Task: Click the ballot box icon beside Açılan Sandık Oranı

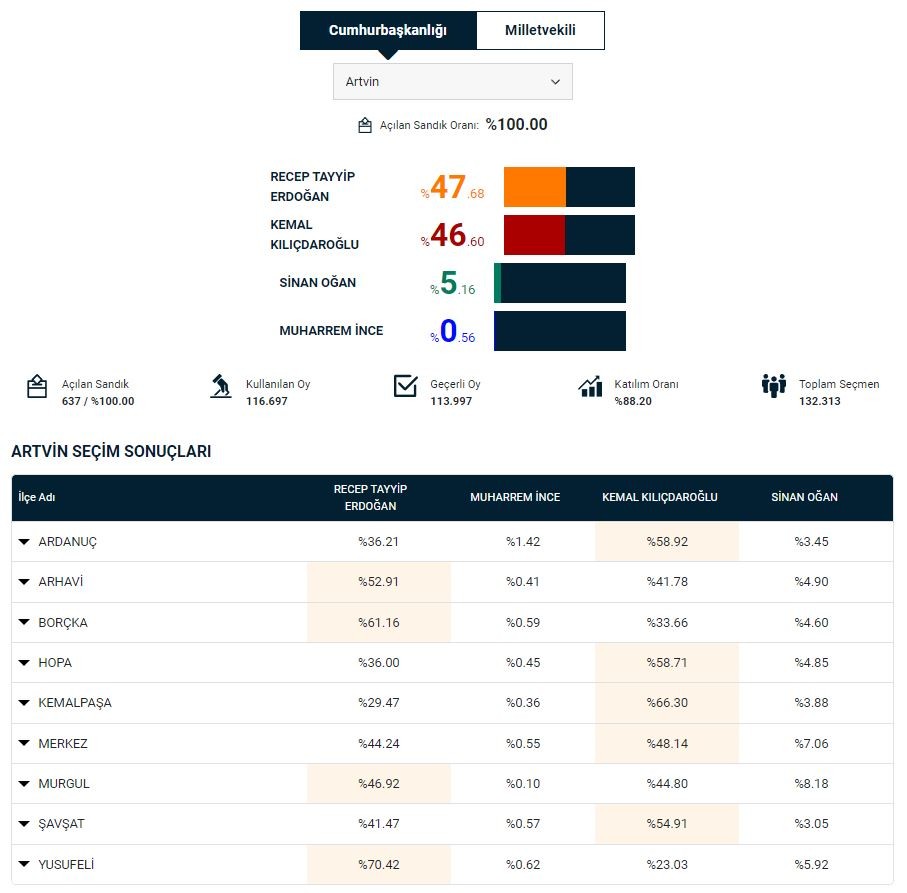Action: pos(365,125)
